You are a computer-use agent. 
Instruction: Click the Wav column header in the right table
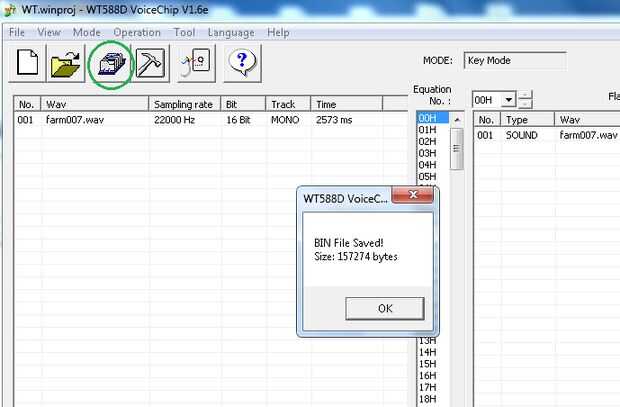point(588,119)
